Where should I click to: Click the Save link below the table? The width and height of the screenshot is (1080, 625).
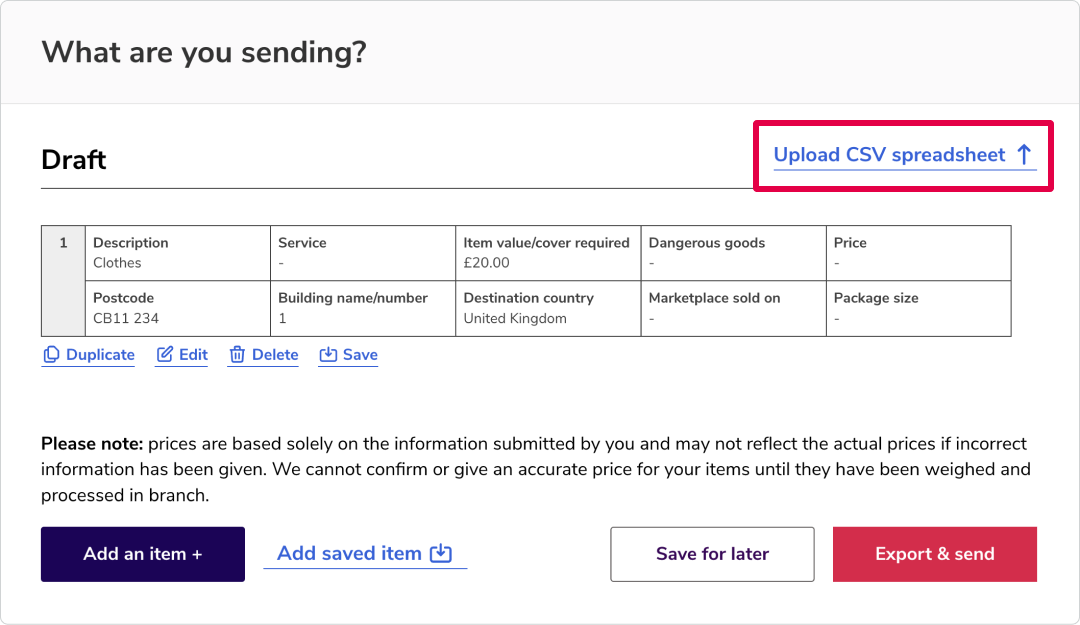pos(360,355)
